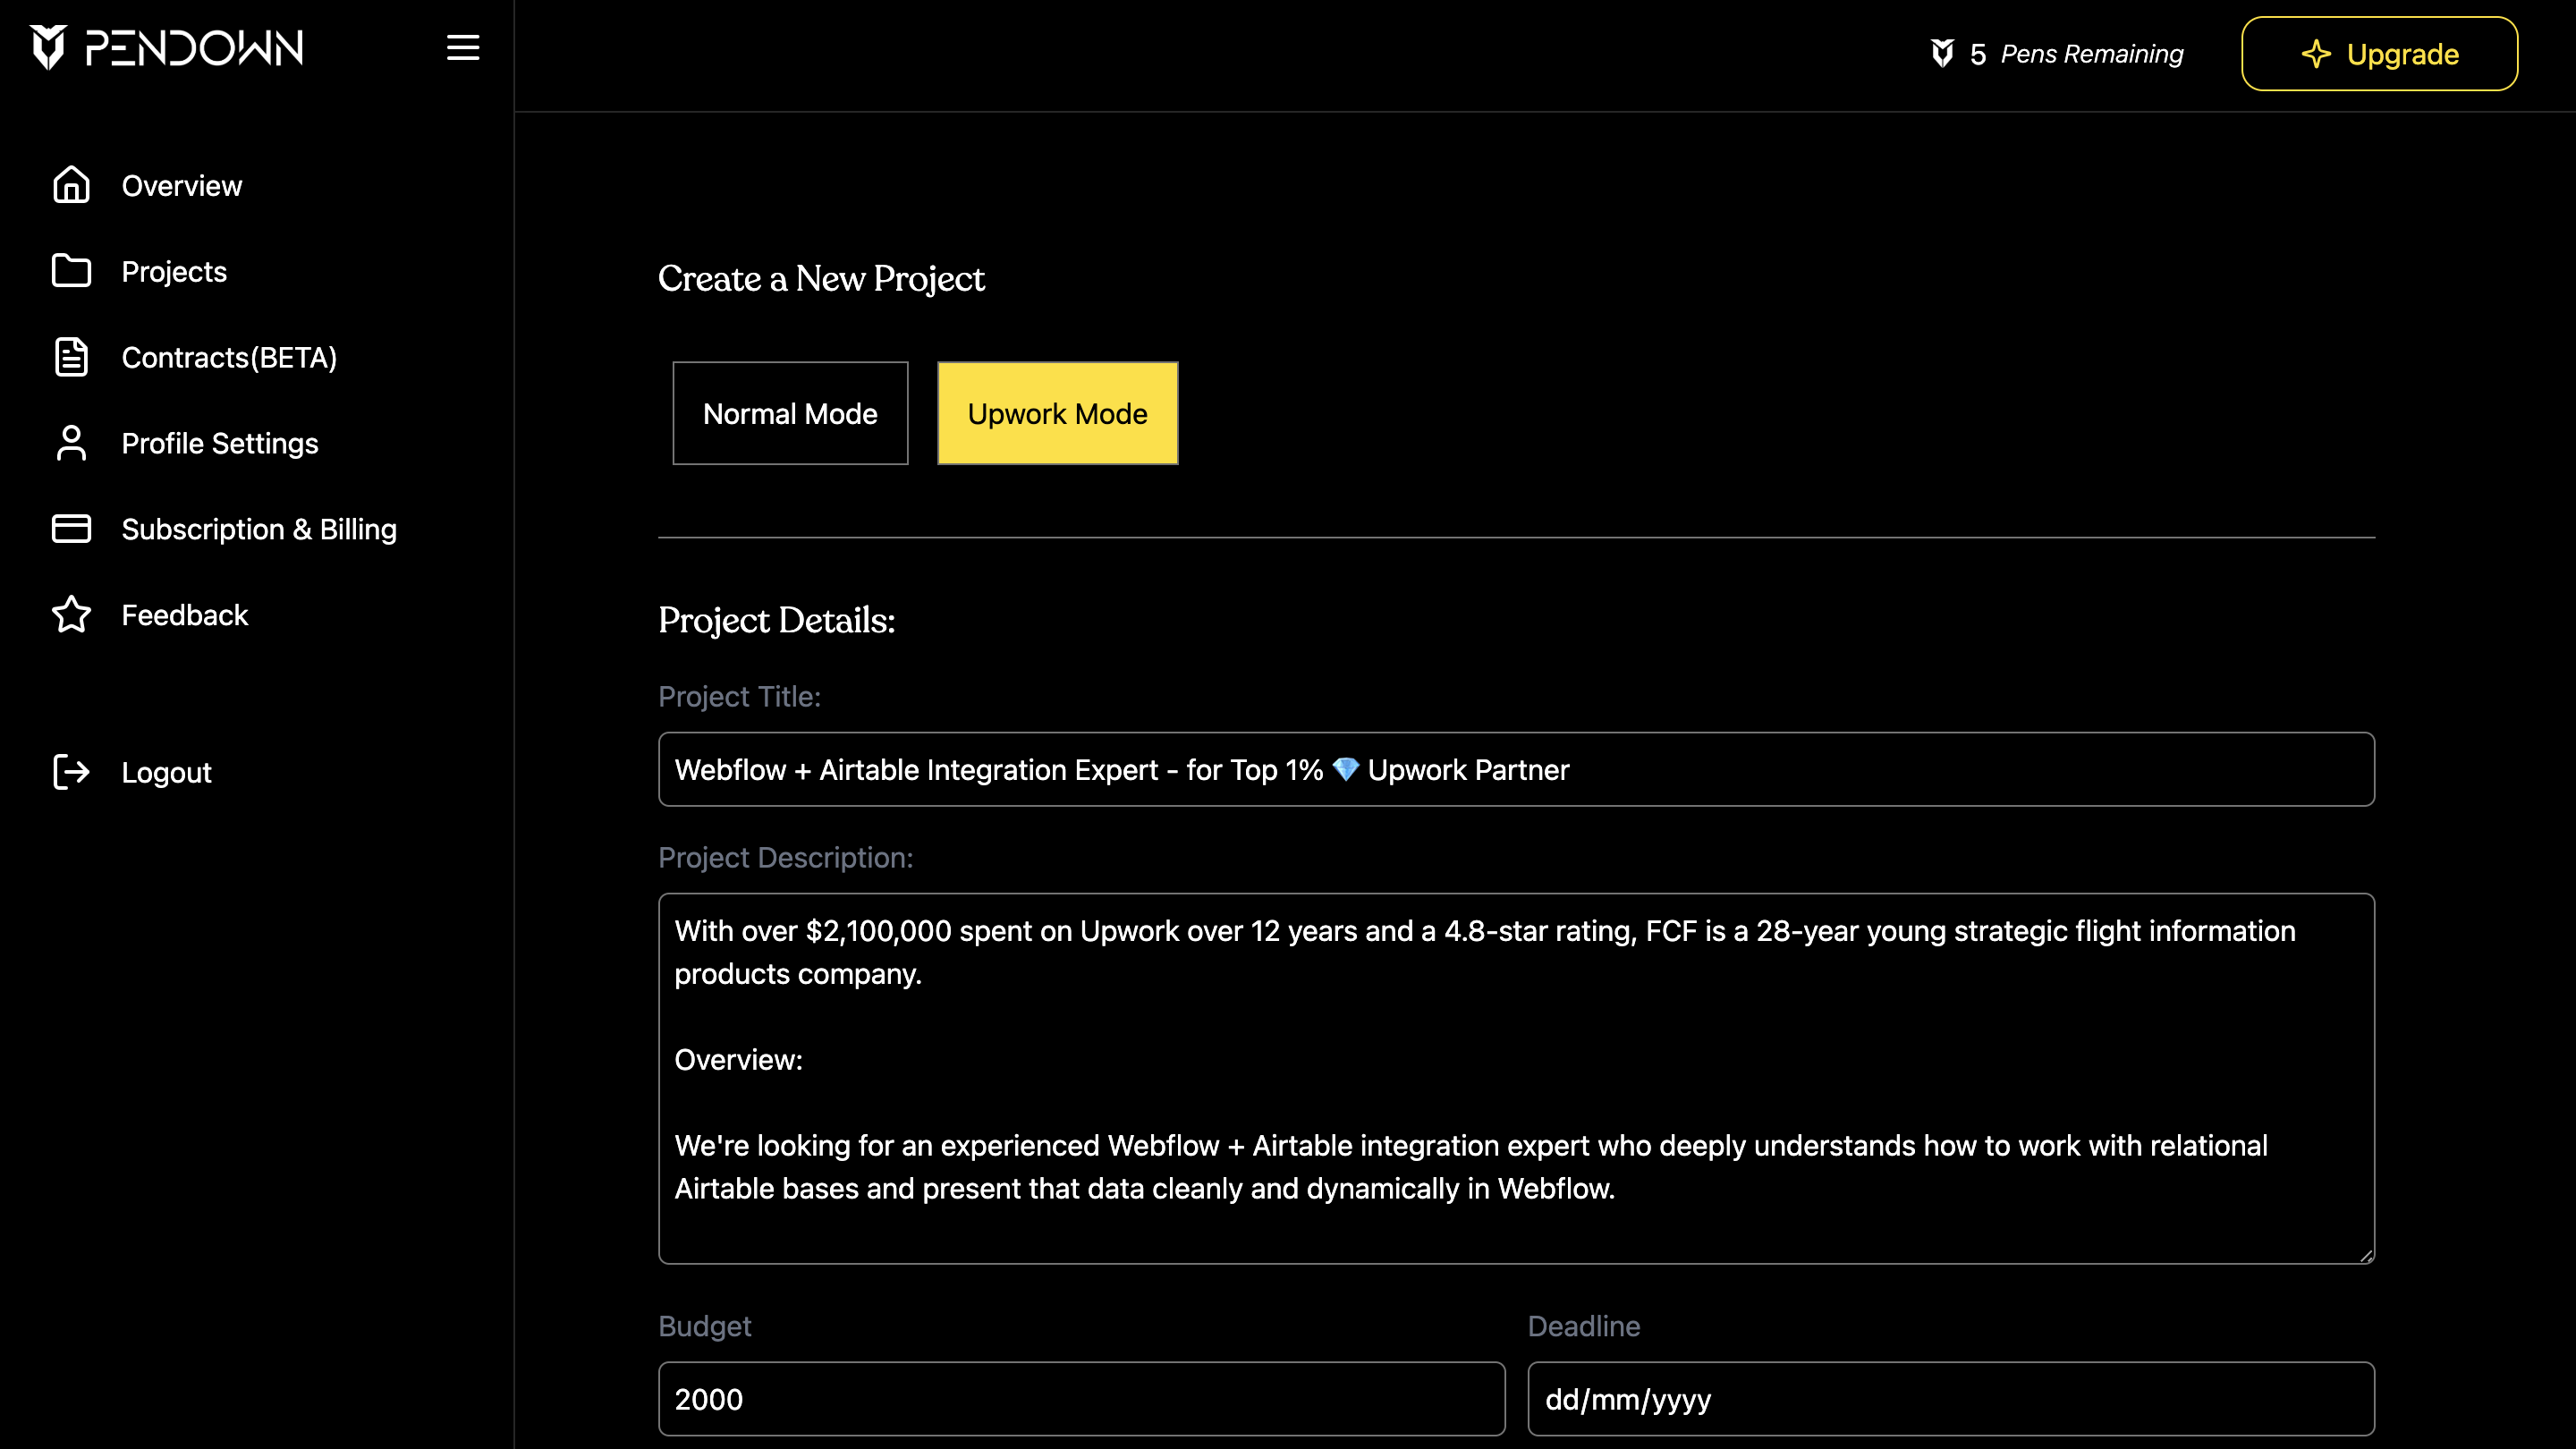Click the Logout arrow icon
This screenshot has height=1449, width=2576.
pos(71,772)
